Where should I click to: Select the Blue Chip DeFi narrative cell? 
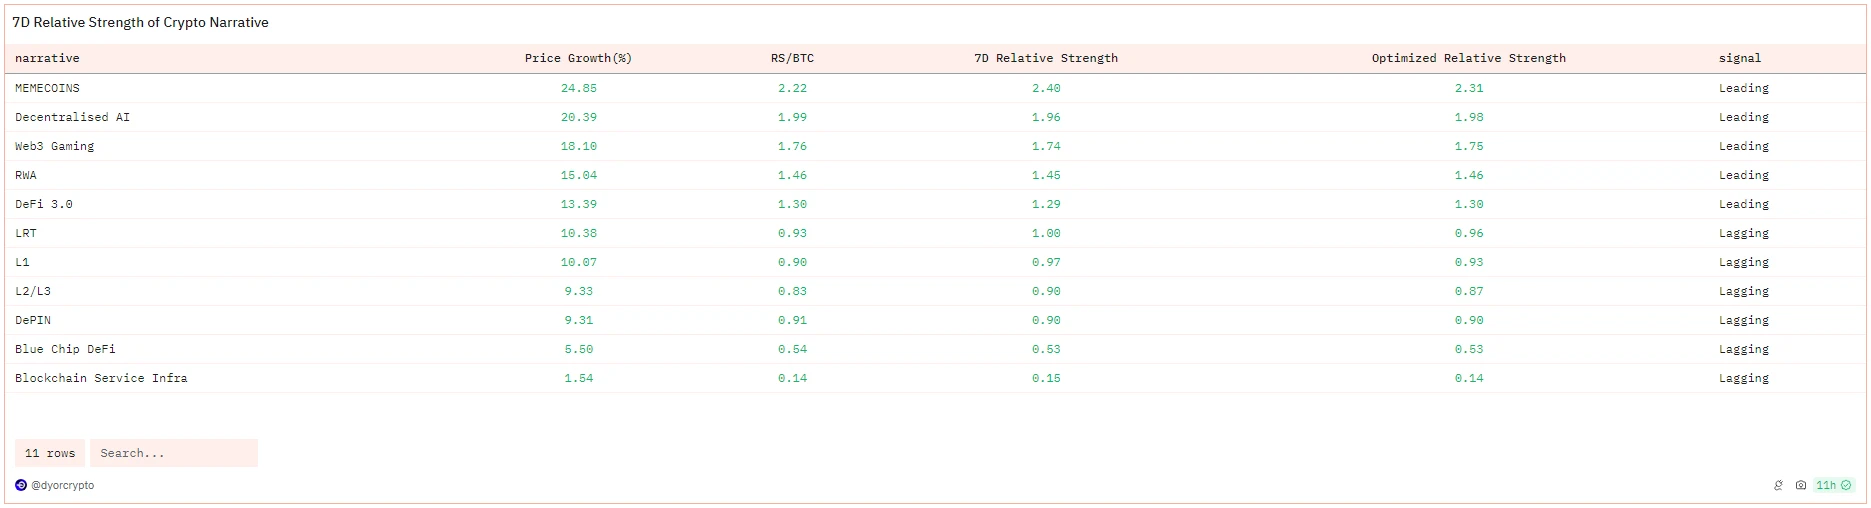(65, 349)
